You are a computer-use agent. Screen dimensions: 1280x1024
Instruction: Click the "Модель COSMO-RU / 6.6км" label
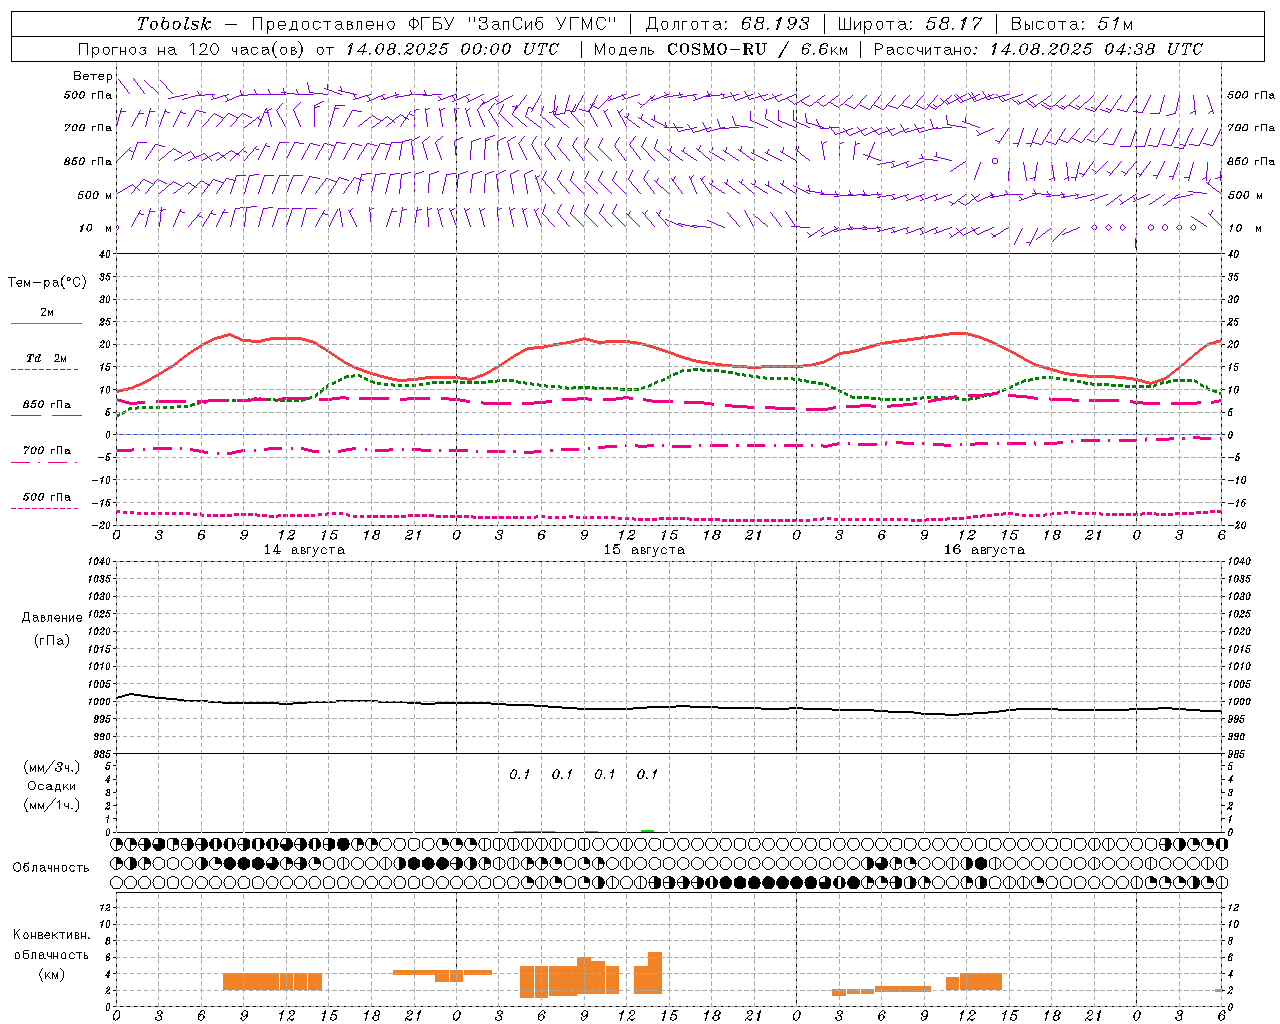pos(721,49)
